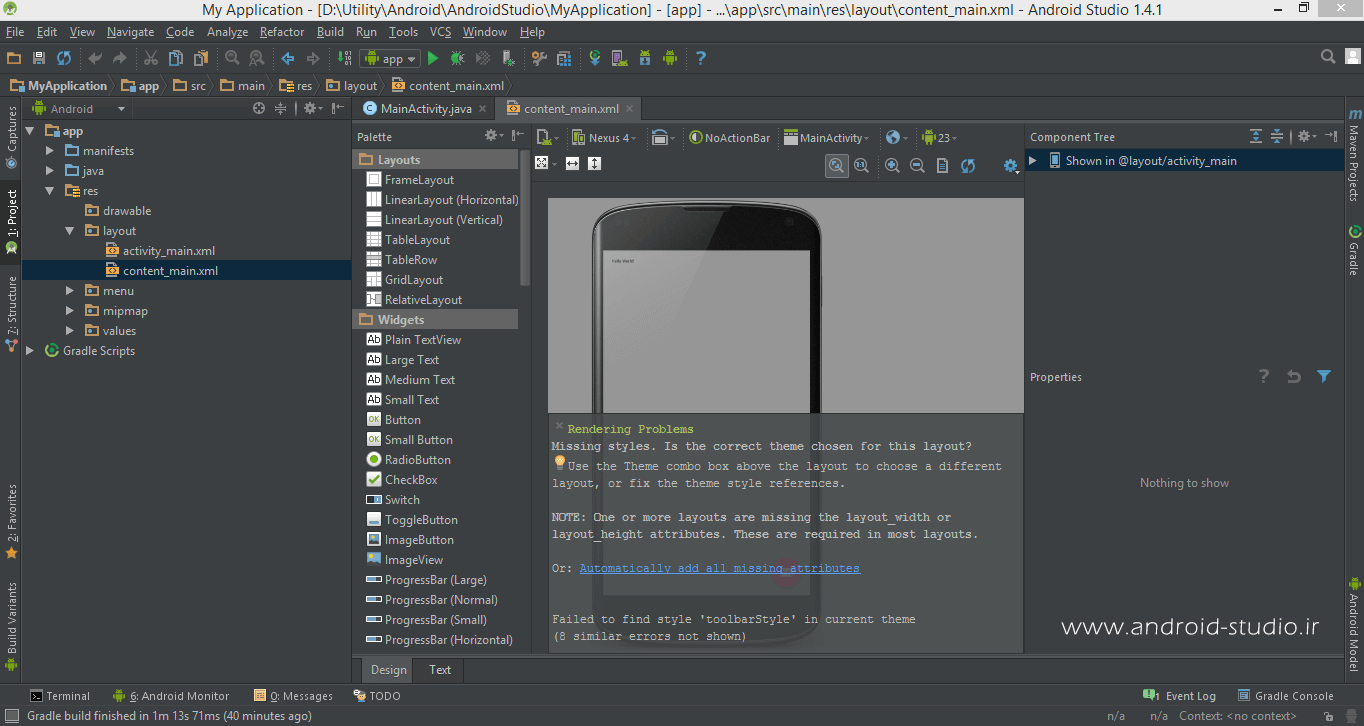
Task: Open Android Monitor tool window
Action: coord(171,696)
